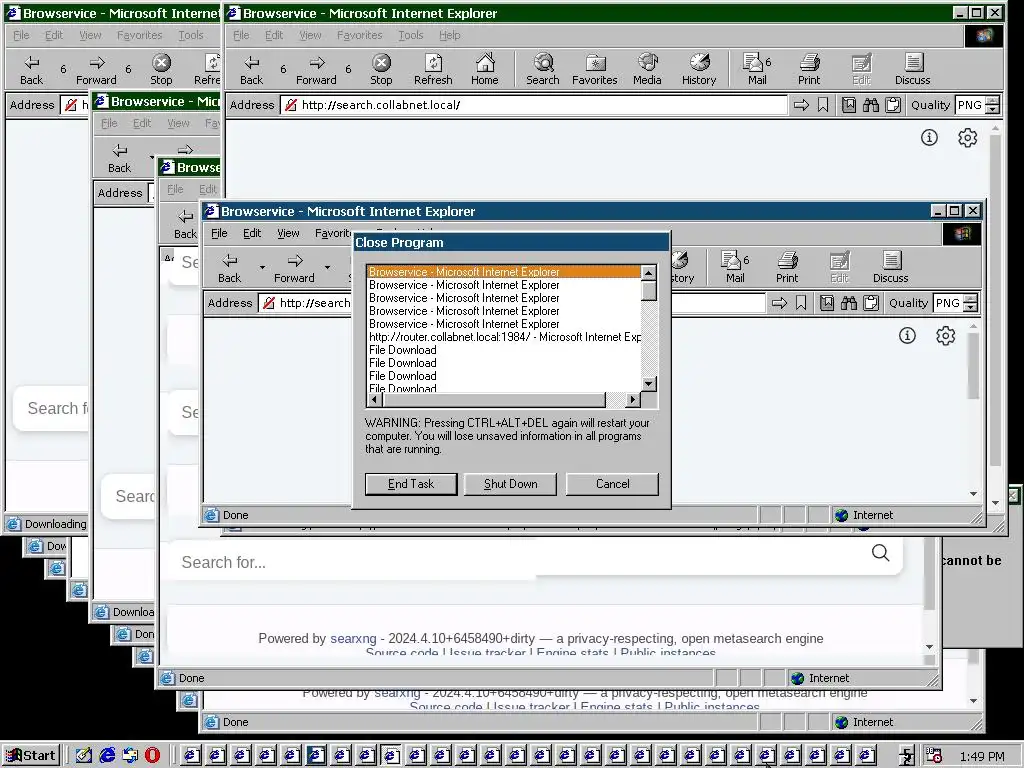
Task: Click the settings gear in blue-titled front window page
Action: click(946, 336)
